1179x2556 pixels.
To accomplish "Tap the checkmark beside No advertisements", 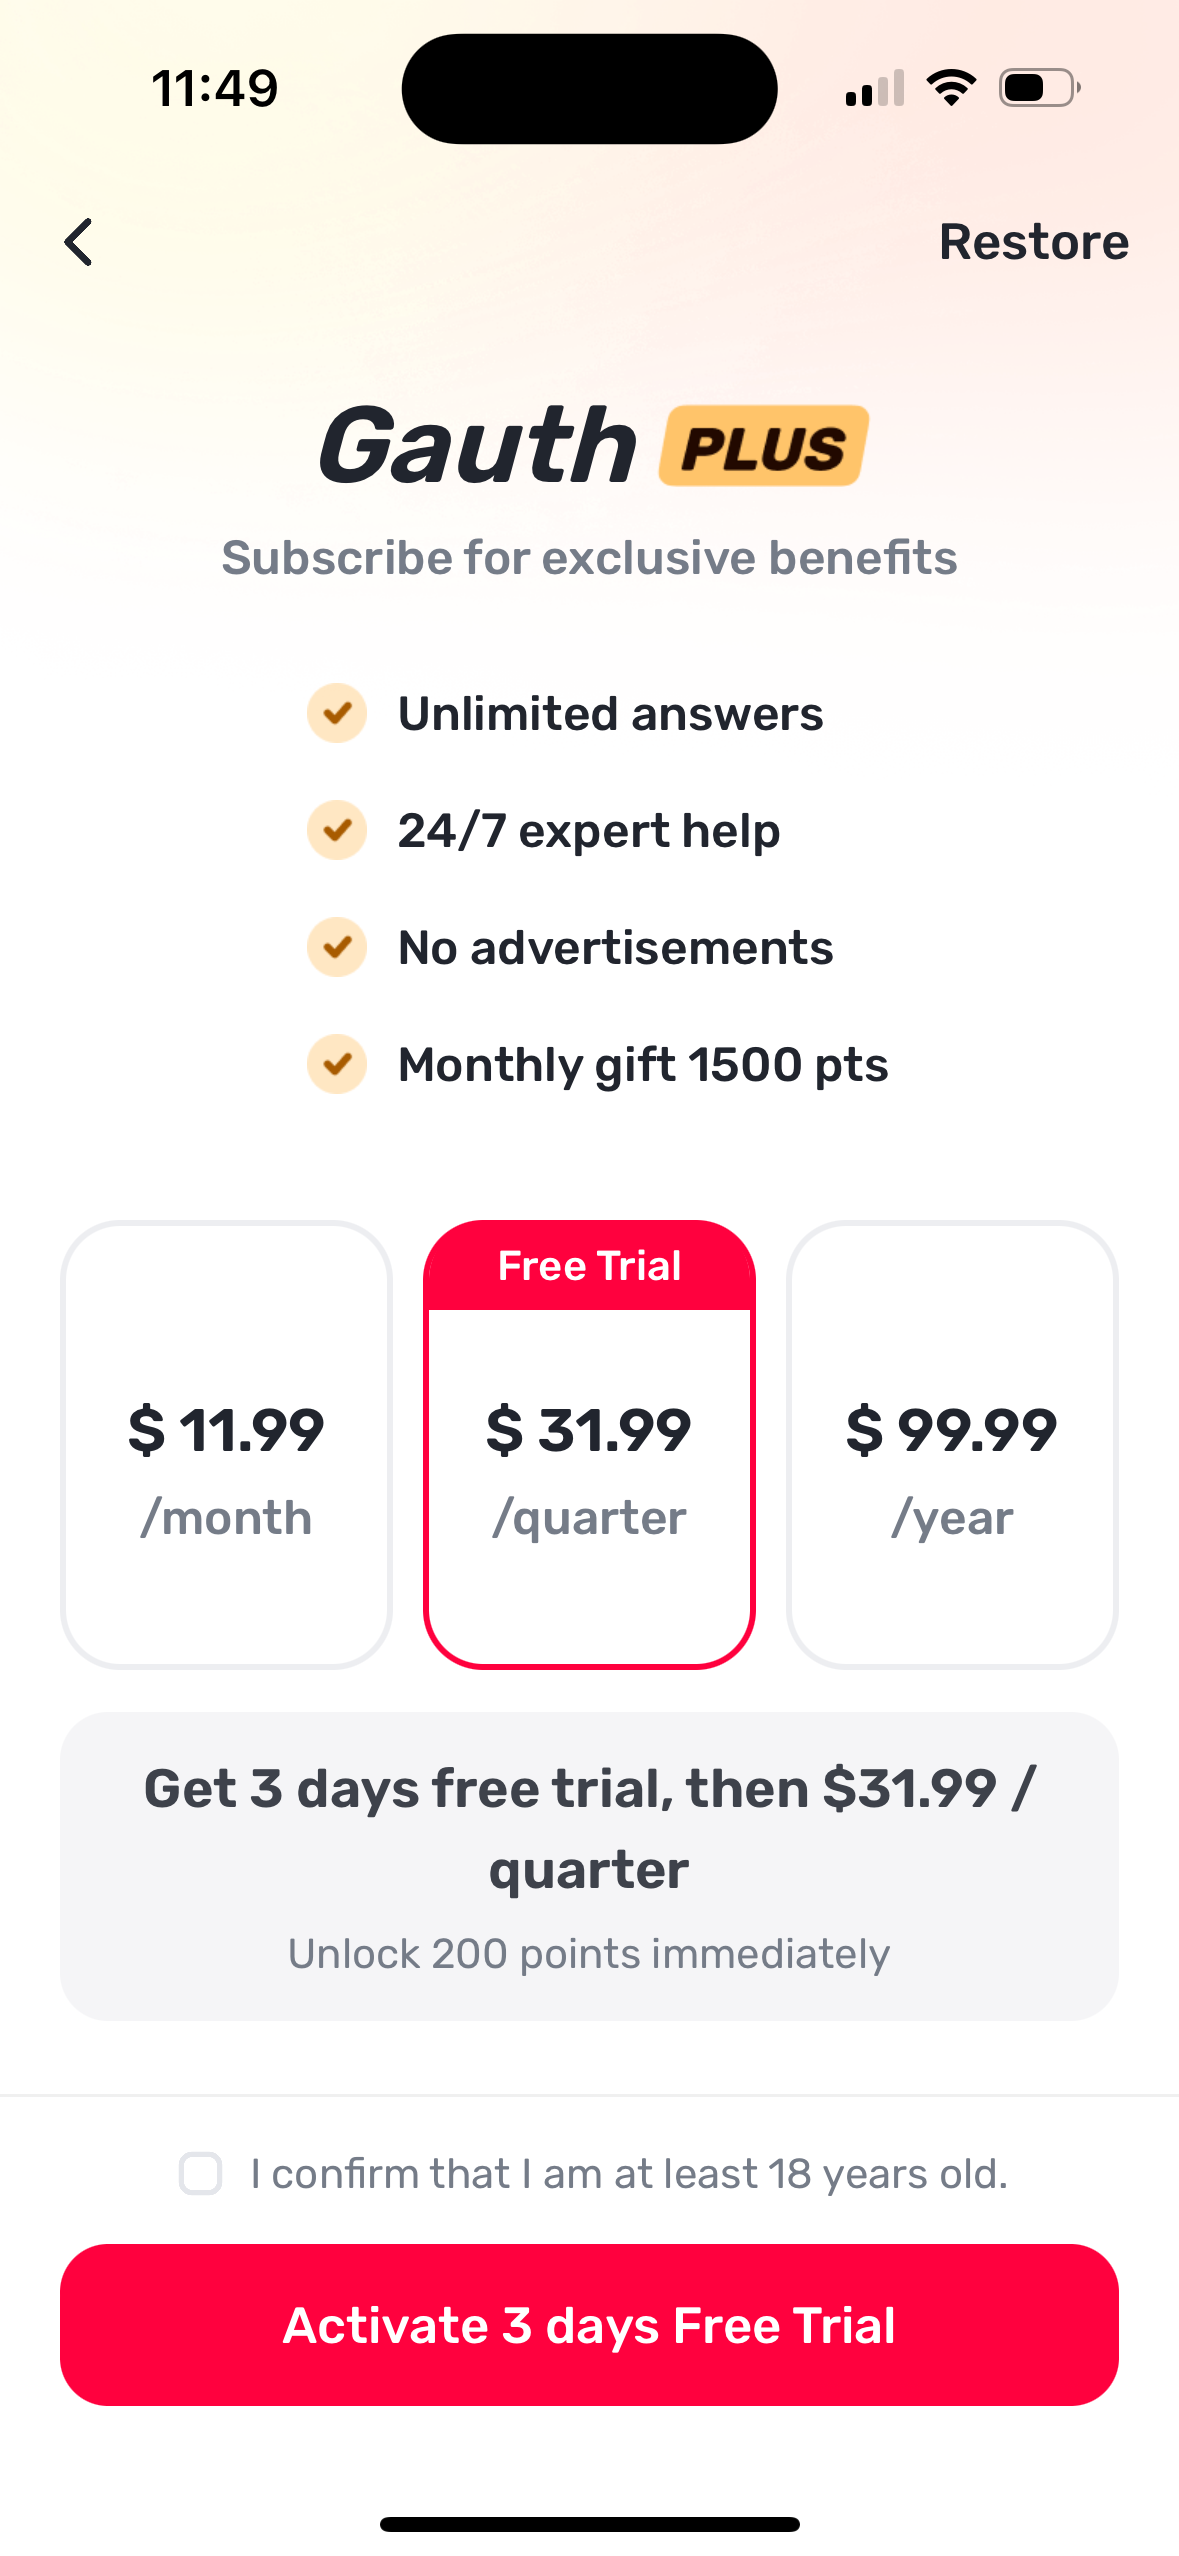I will [337, 948].
